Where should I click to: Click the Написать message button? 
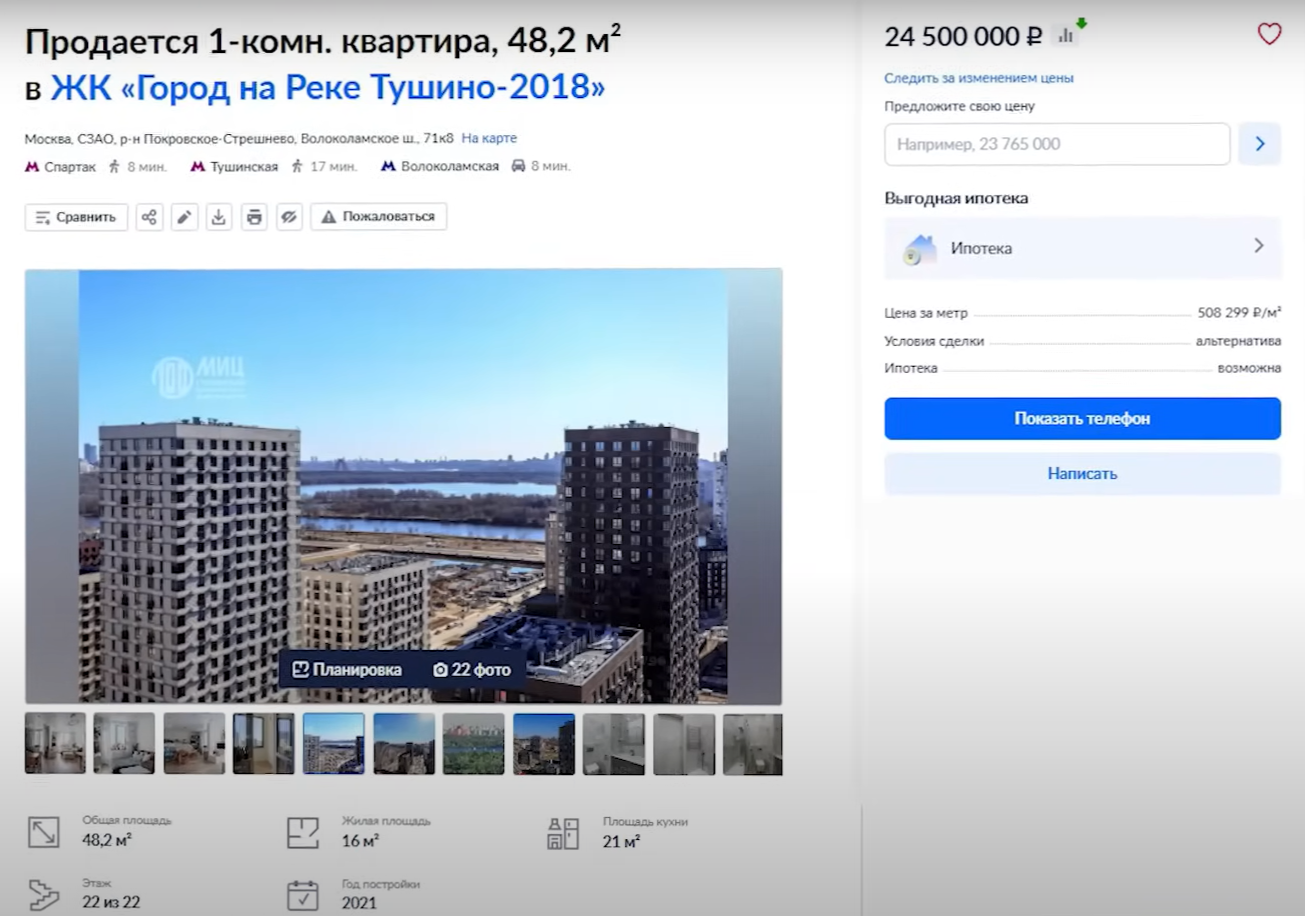pos(1082,474)
